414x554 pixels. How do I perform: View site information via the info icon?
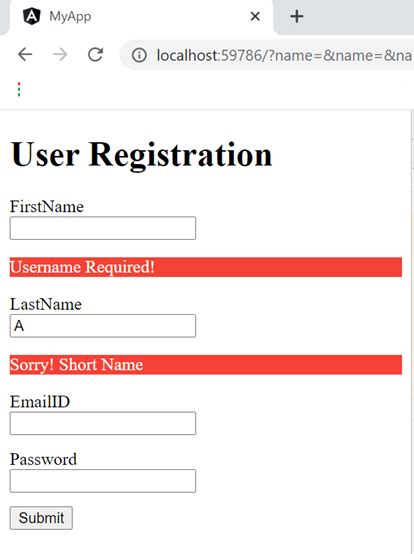point(139,55)
